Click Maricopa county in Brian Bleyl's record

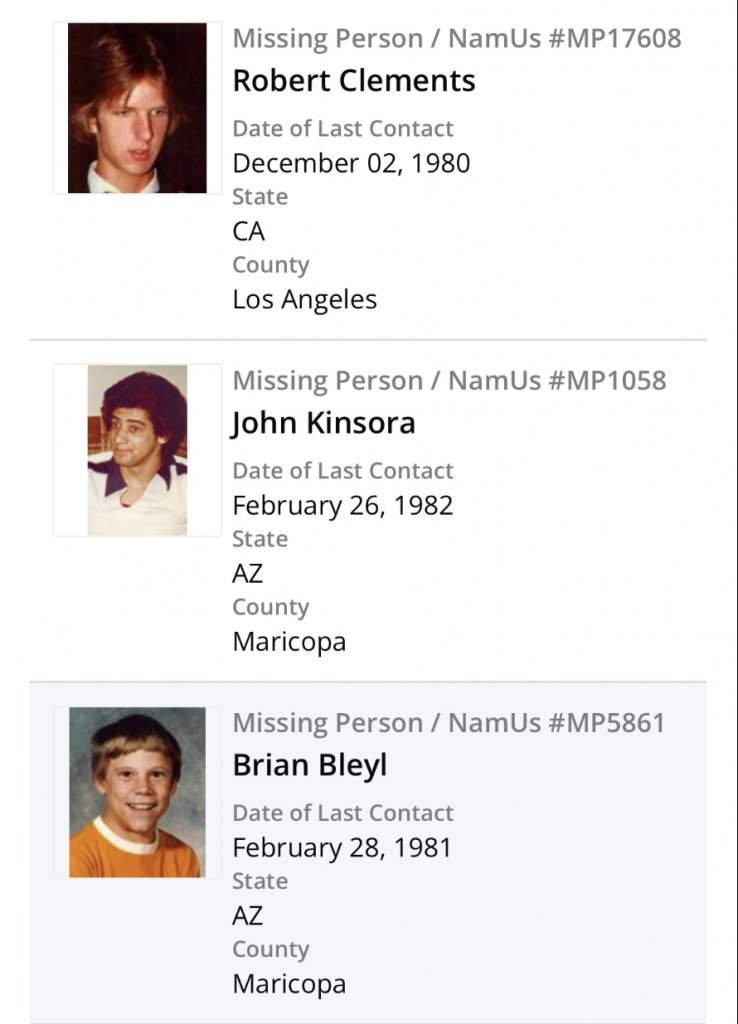click(x=289, y=983)
